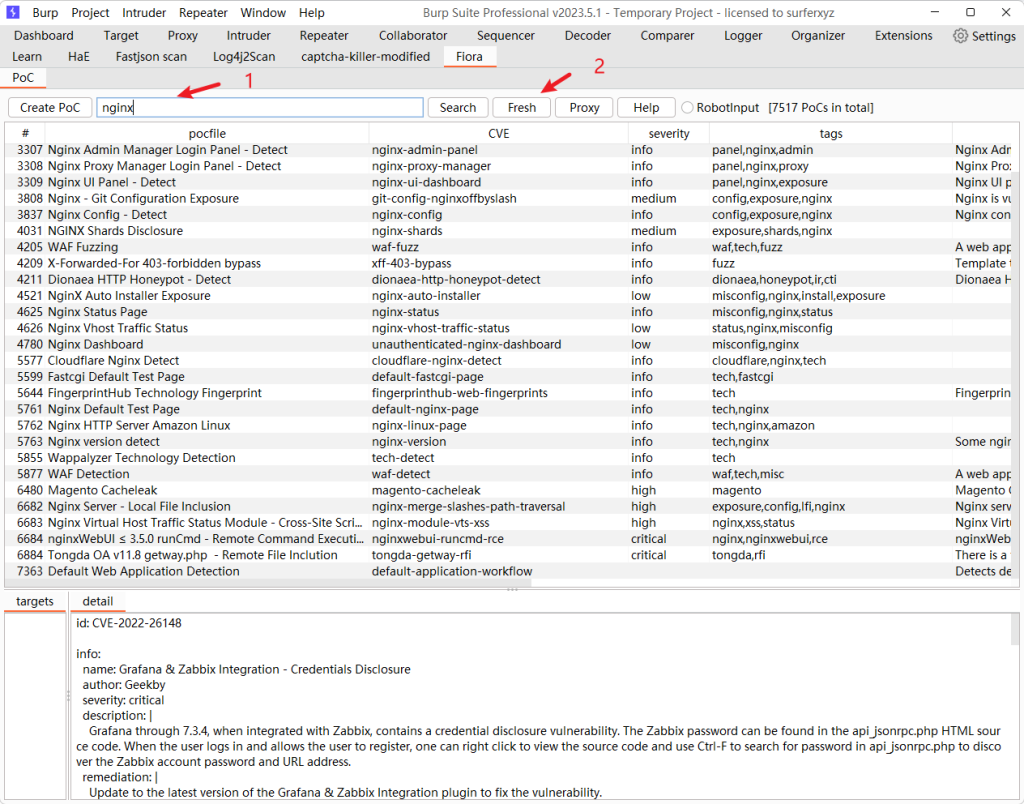This screenshot has width=1024, height=804.
Task: Click the Proxy button next to Fresh
Action: click(584, 108)
